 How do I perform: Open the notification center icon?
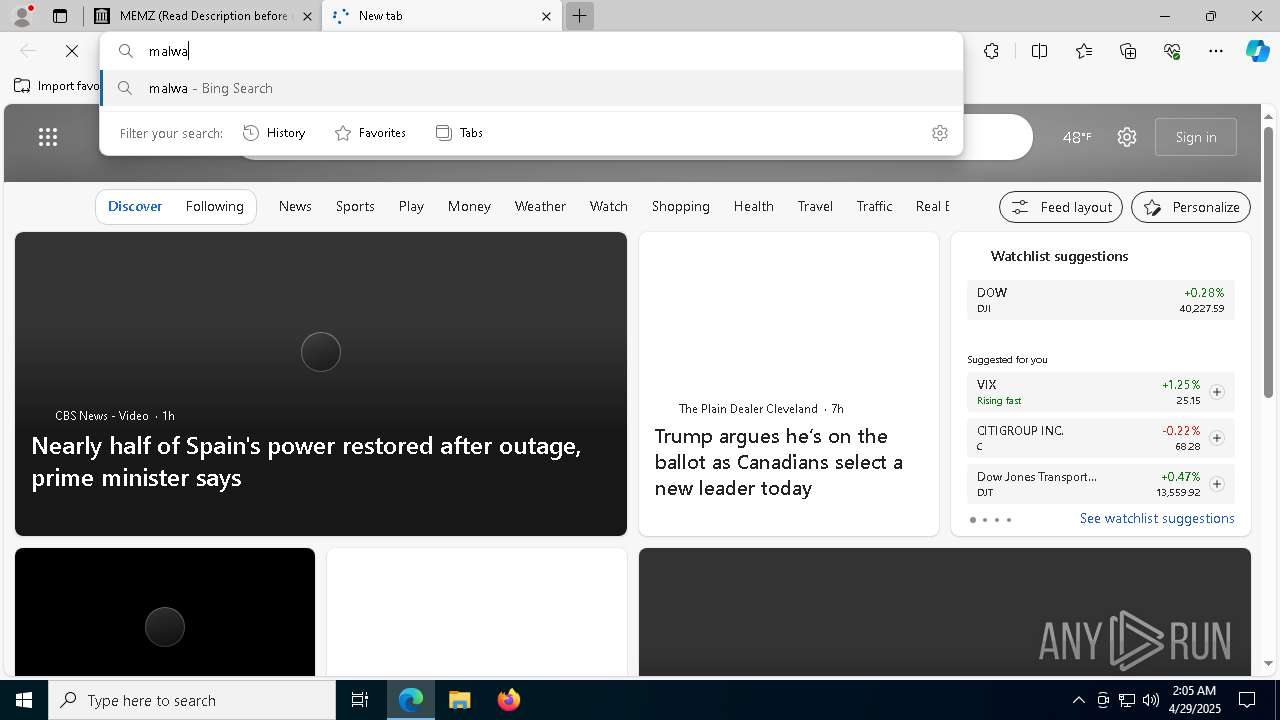click(1248, 700)
